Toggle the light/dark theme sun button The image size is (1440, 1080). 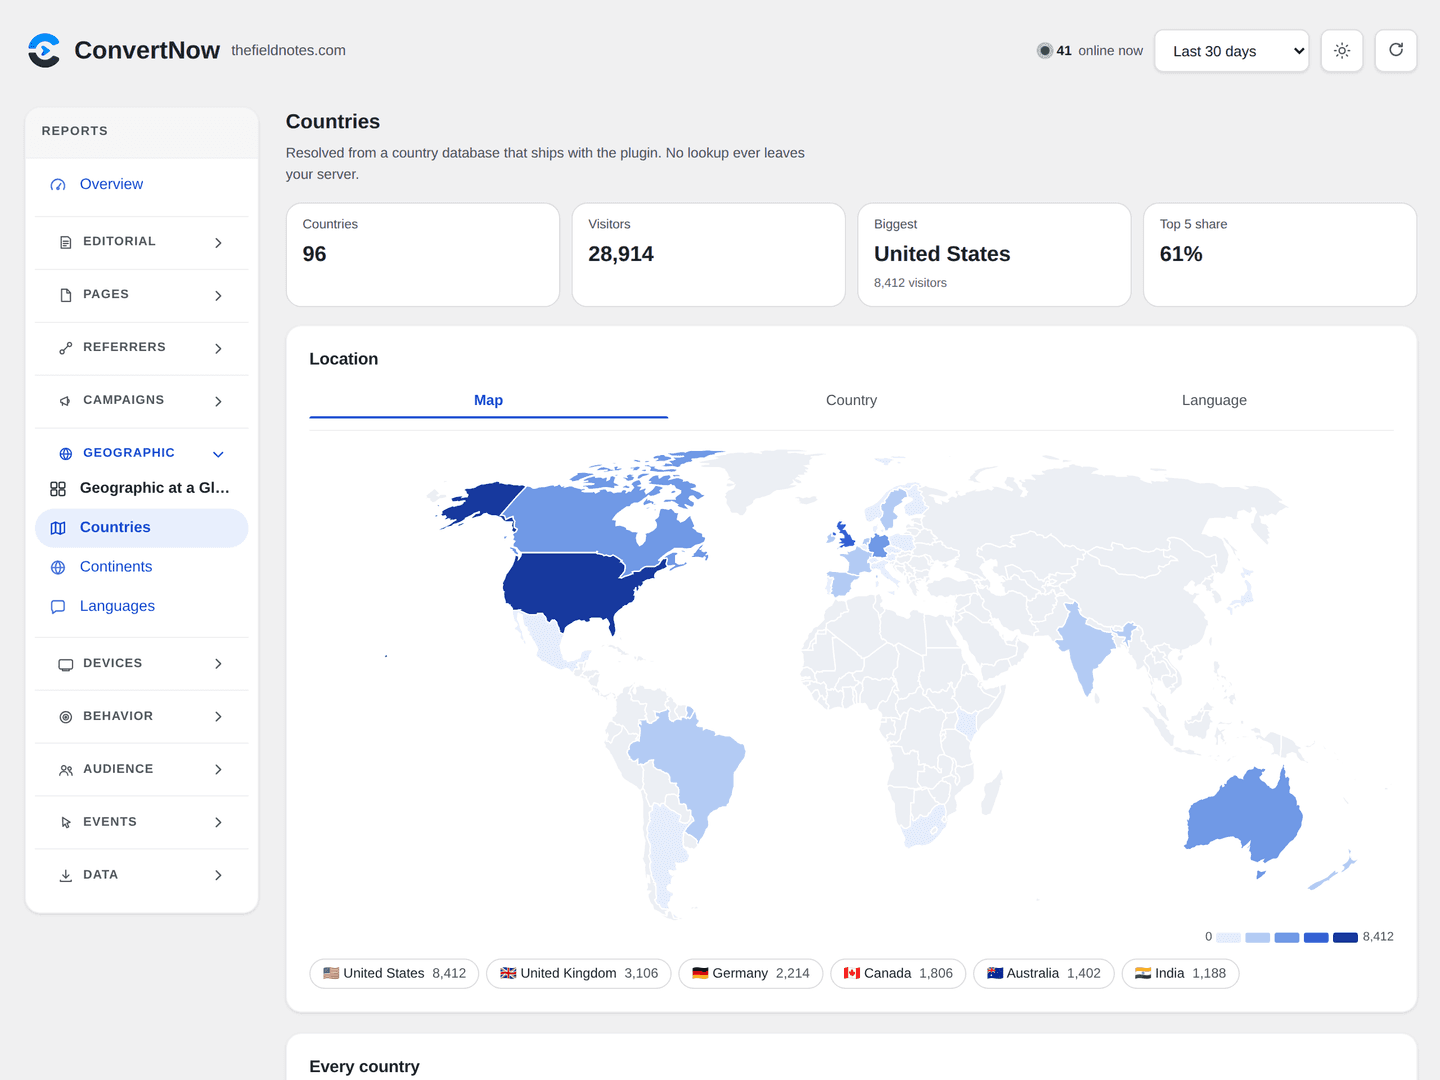(x=1342, y=51)
